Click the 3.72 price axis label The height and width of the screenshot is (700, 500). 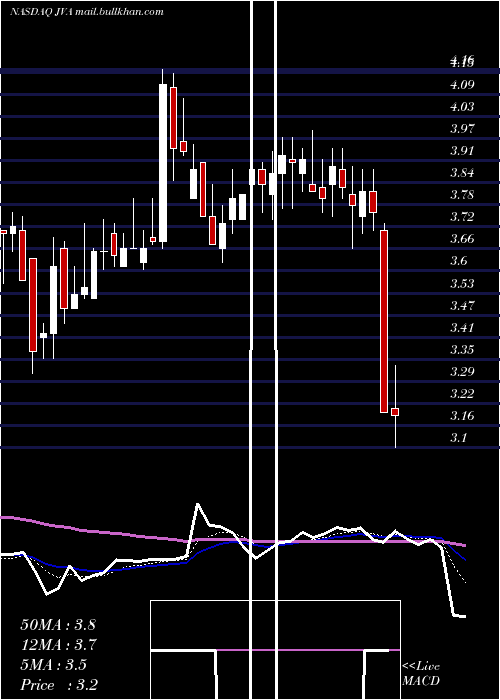462,217
